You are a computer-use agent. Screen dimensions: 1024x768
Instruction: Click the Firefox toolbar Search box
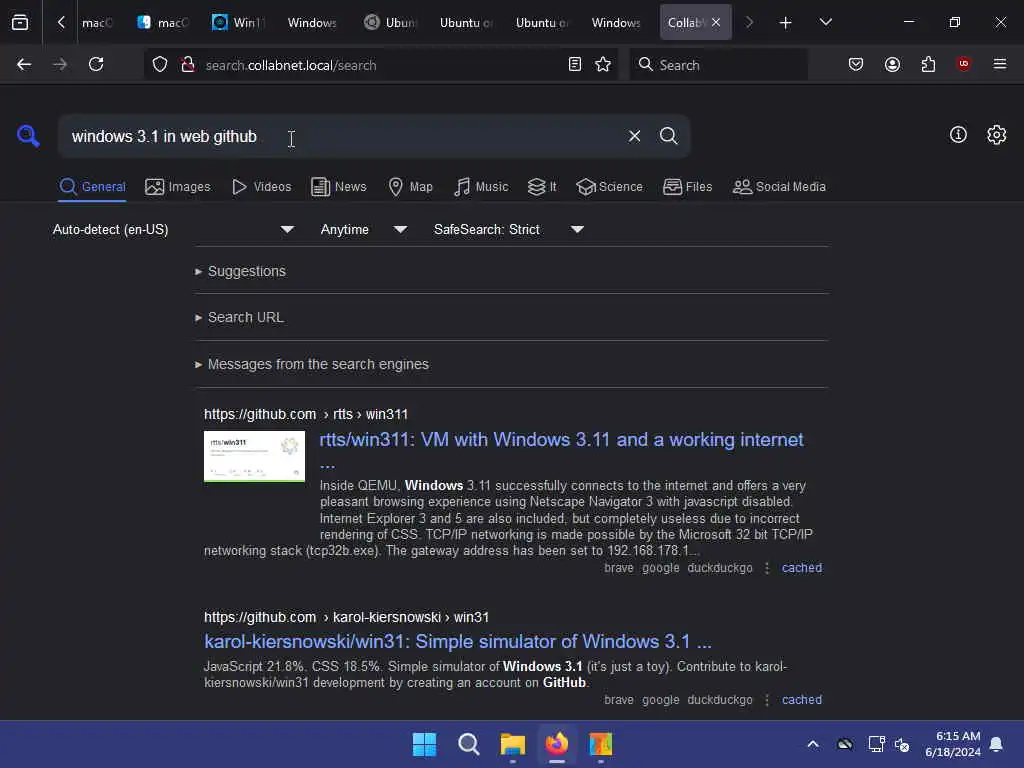[x=718, y=65]
